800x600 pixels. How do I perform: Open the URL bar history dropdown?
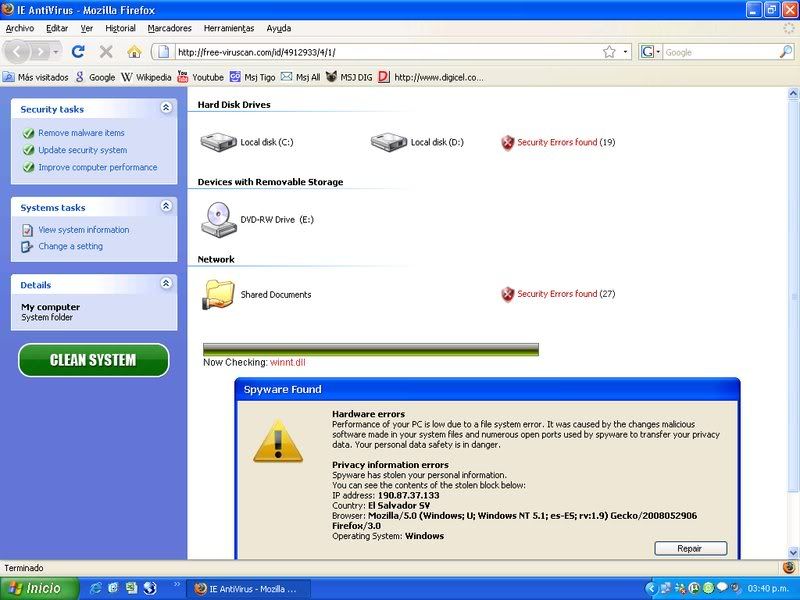(626, 52)
